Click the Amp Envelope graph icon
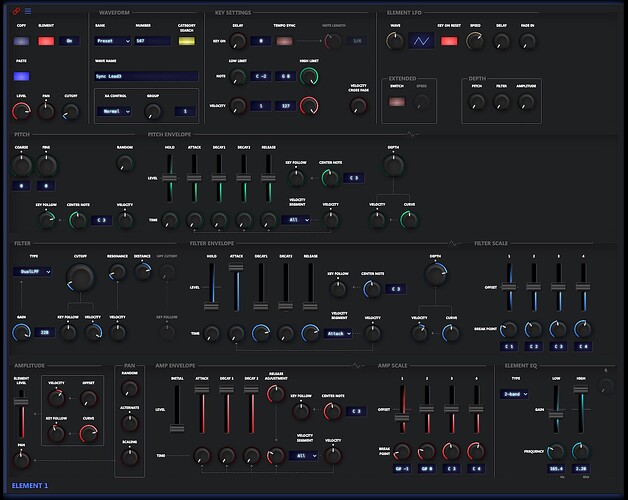 click(356, 365)
